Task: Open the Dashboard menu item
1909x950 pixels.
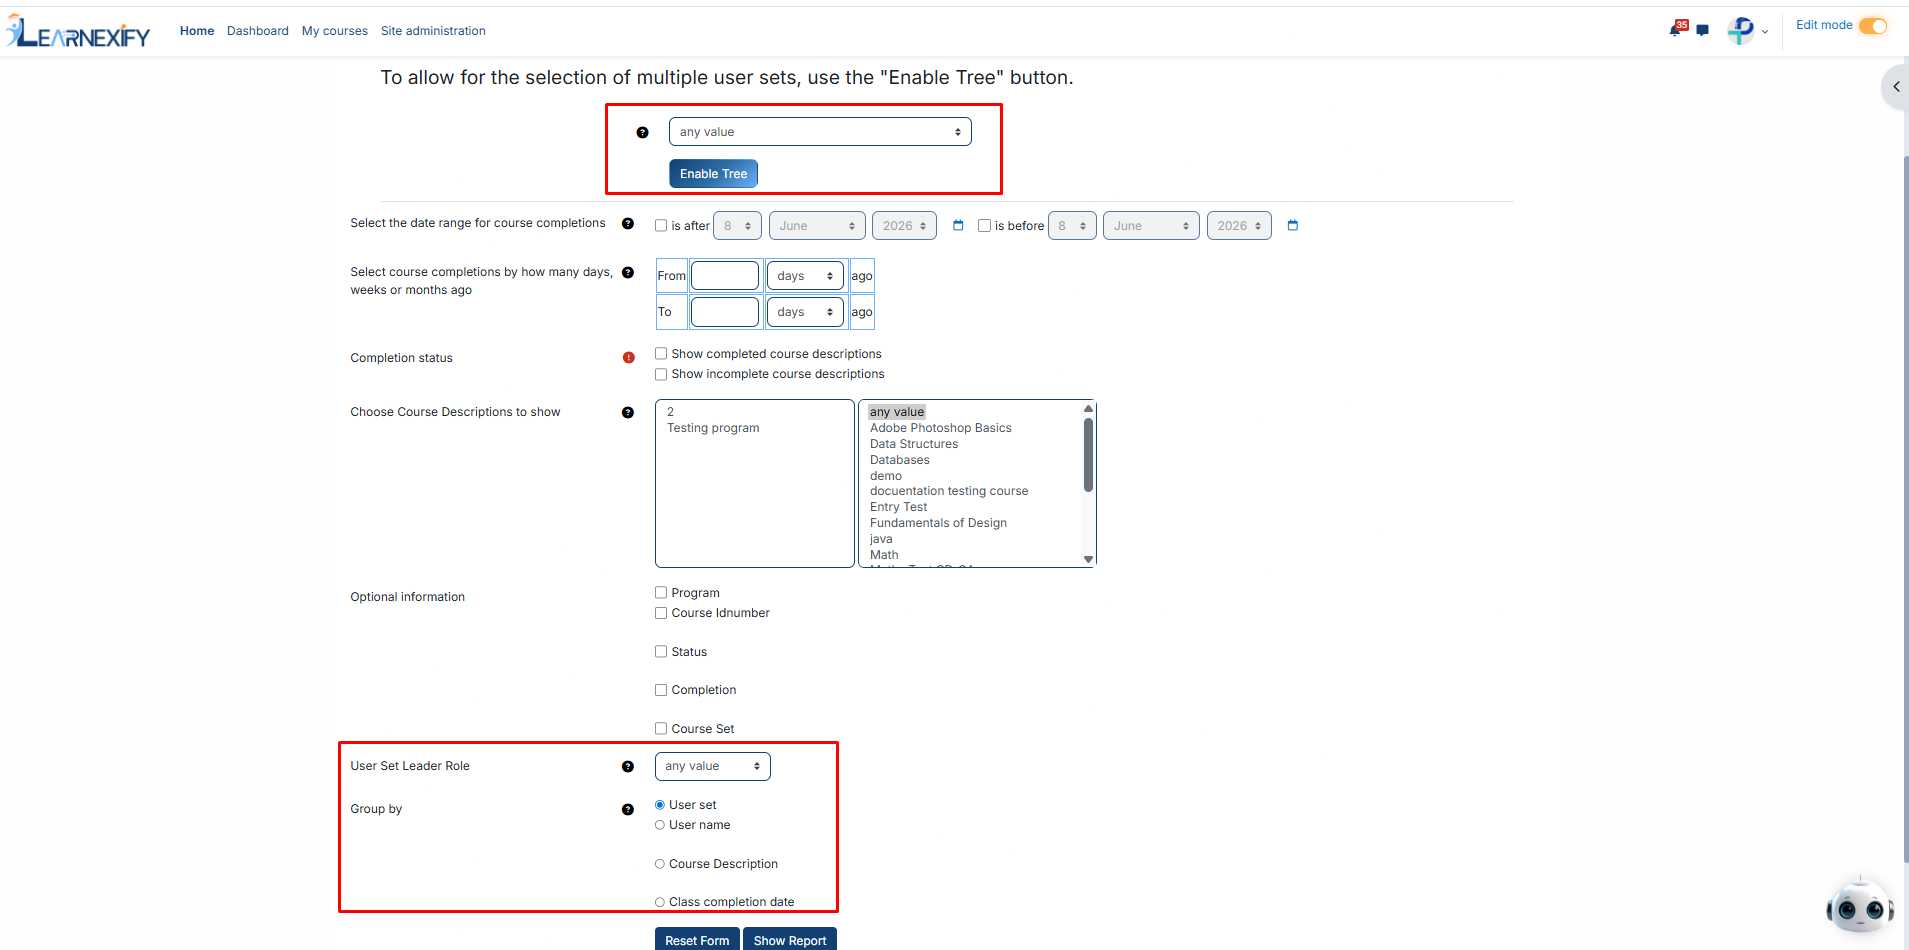Action: (258, 31)
